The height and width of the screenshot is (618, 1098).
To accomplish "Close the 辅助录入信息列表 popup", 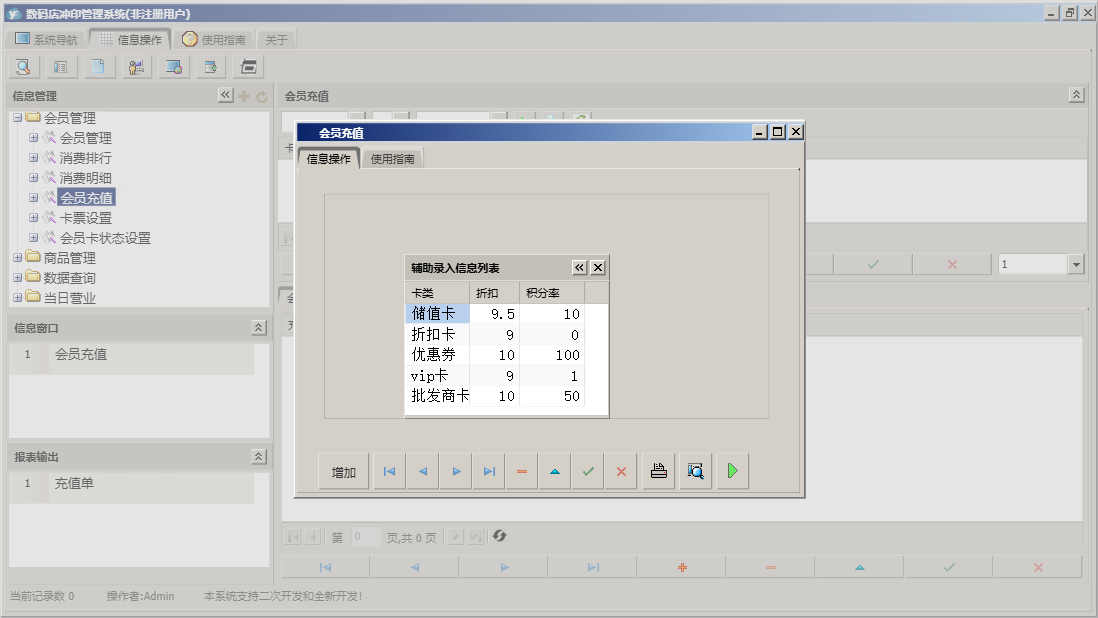I will (x=597, y=267).
